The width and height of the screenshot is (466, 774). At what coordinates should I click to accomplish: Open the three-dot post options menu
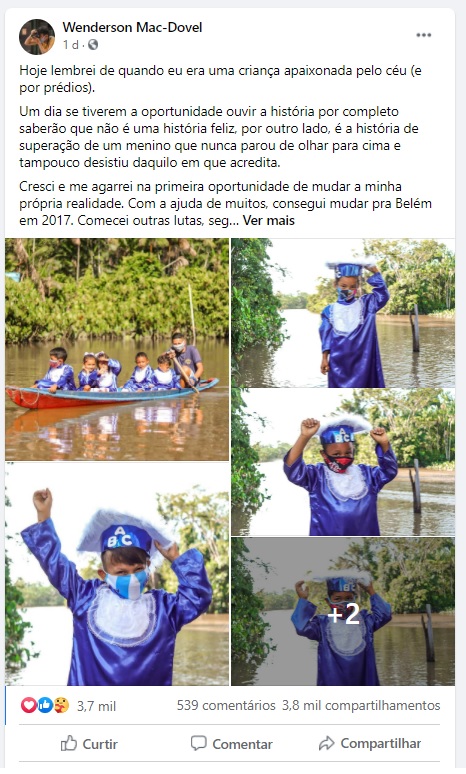[x=424, y=35]
